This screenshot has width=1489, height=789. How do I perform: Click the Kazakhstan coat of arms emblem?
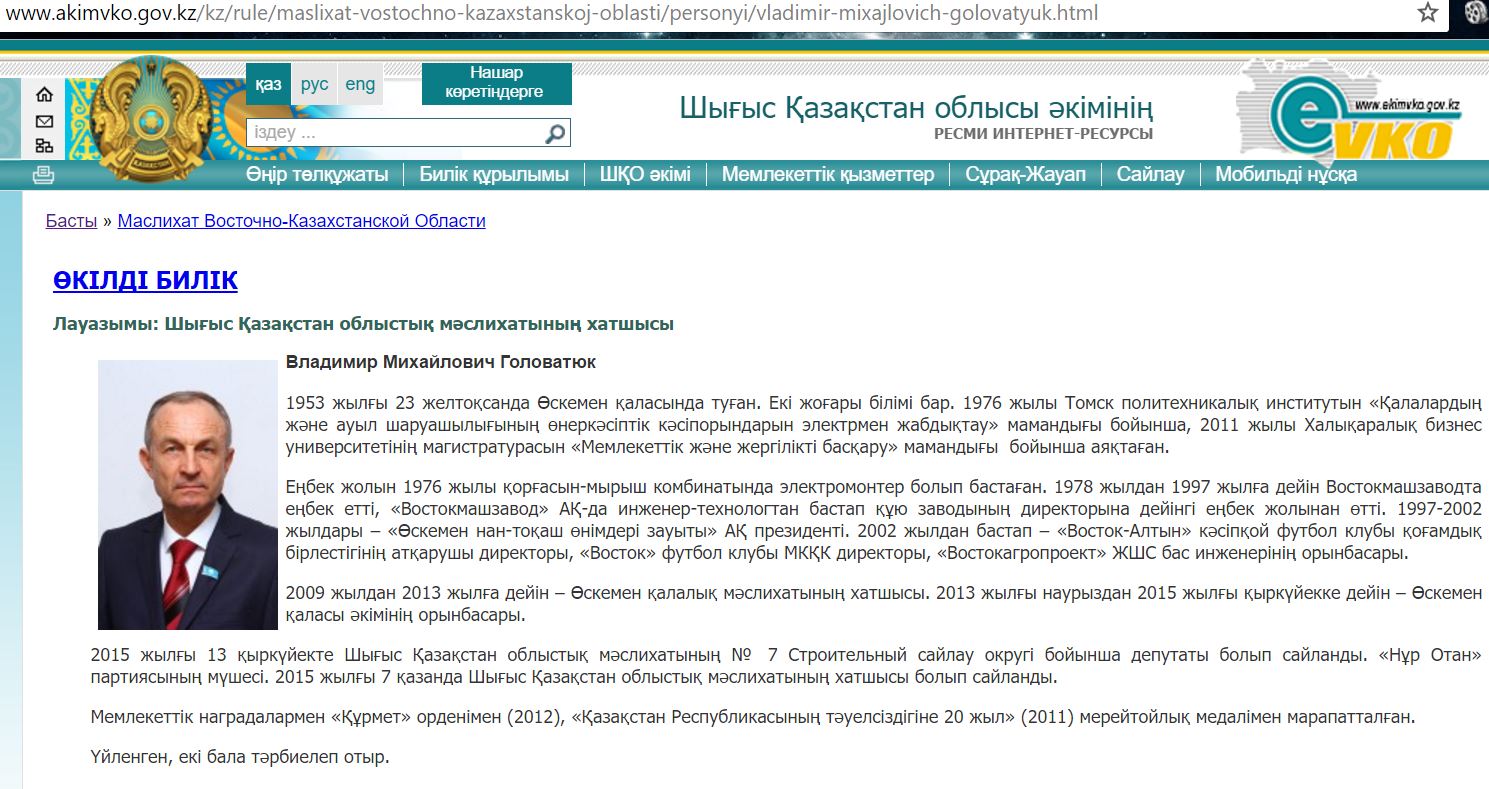(x=156, y=118)
